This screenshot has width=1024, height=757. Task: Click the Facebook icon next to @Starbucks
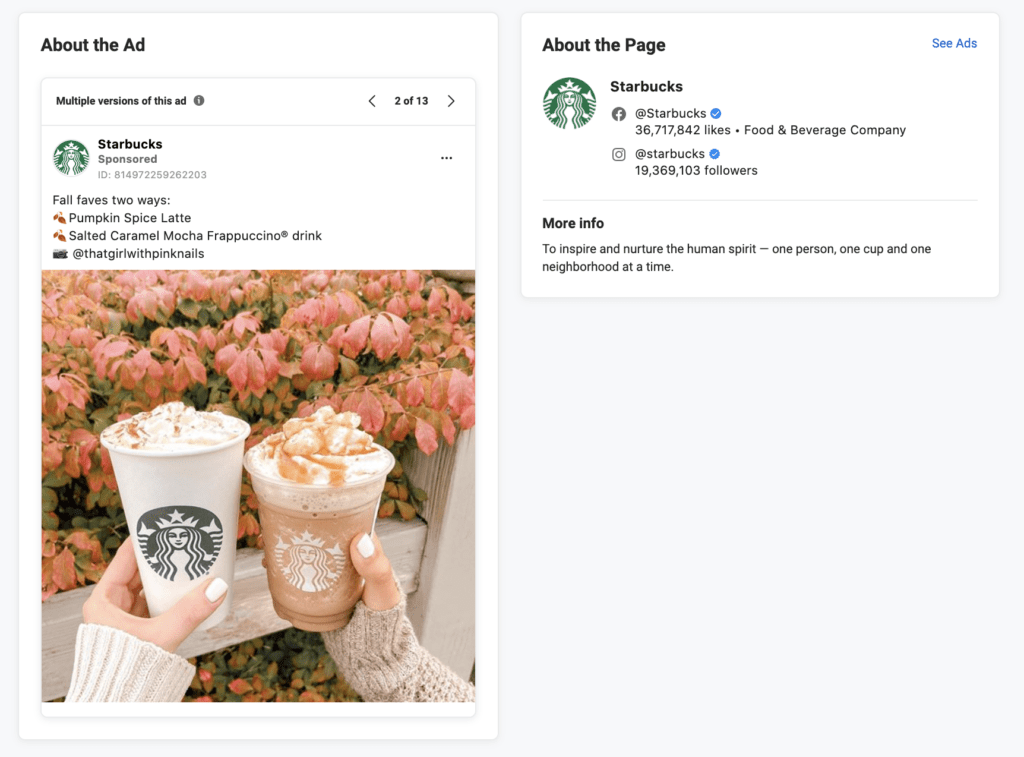coord(618,114)
